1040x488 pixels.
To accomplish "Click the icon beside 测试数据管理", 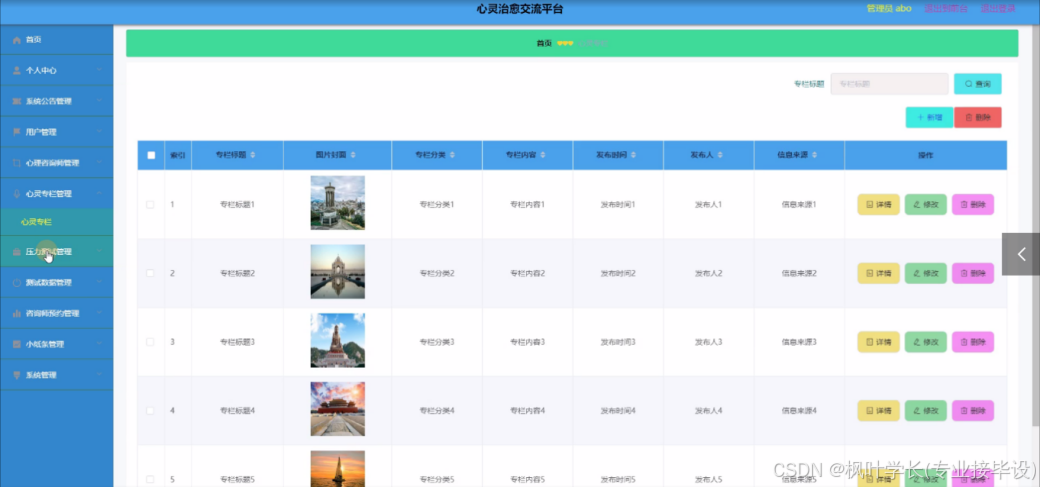I will (x=17, y=282).
